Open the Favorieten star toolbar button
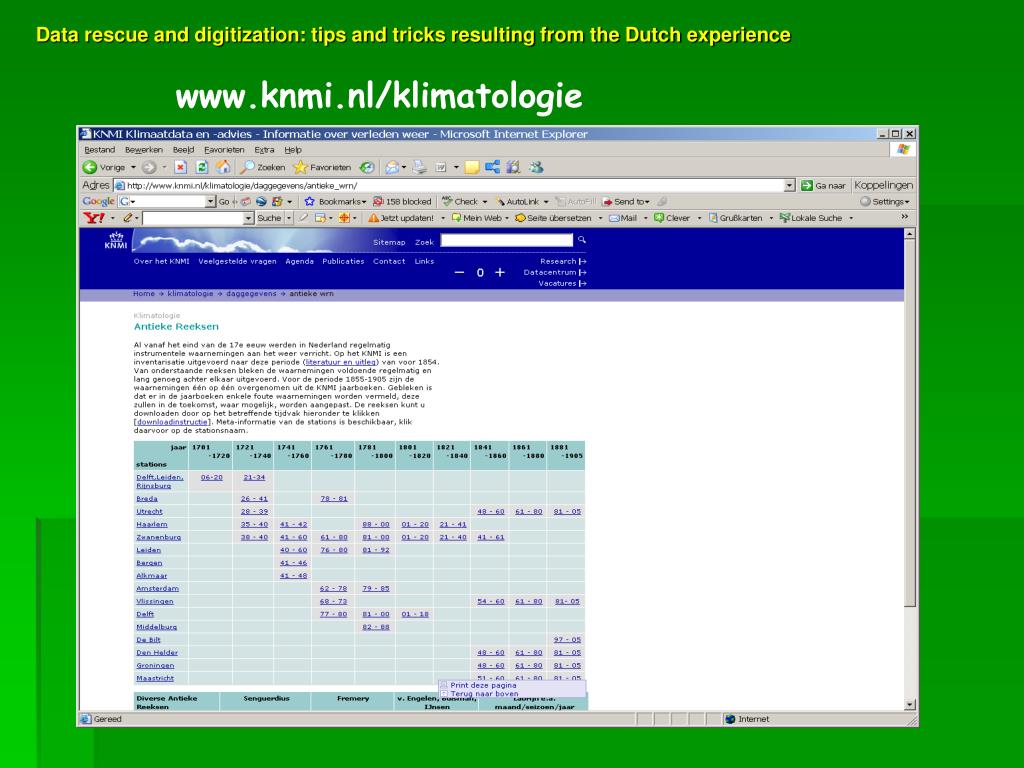This screenshot has height=768, width=1024. pyautogui.click(x=322, y=167)
